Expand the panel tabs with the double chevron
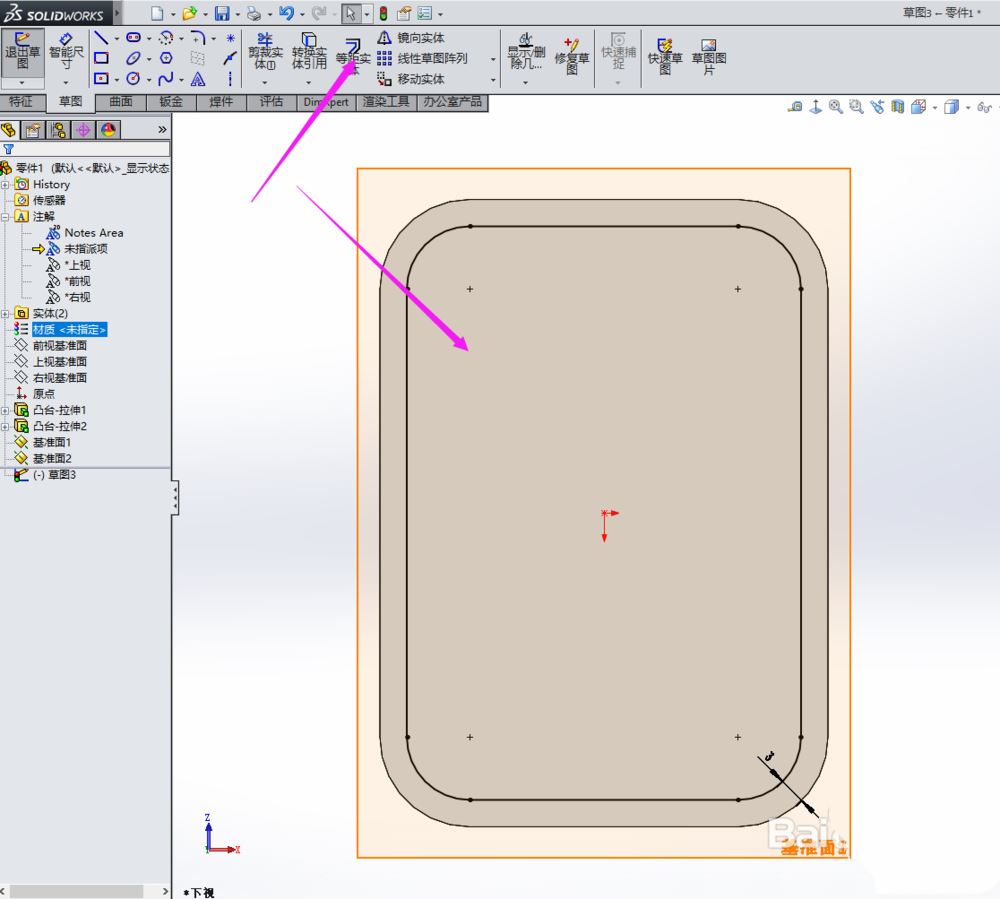This screenshot has height=899, width=1000. pos(162,130)
